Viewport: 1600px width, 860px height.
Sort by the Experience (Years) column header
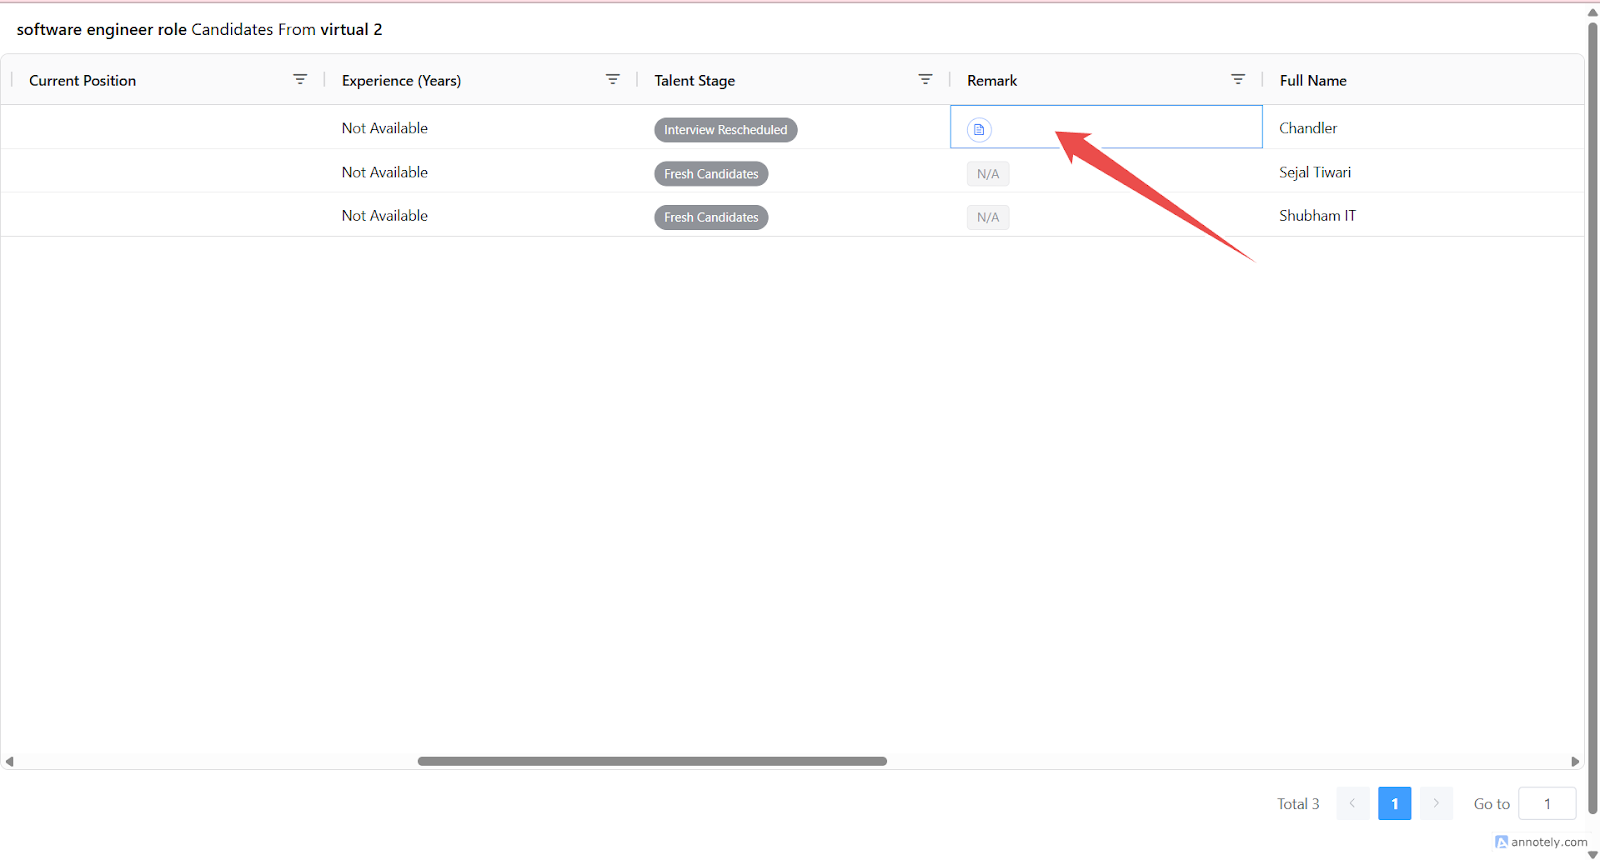pos(401,80)
